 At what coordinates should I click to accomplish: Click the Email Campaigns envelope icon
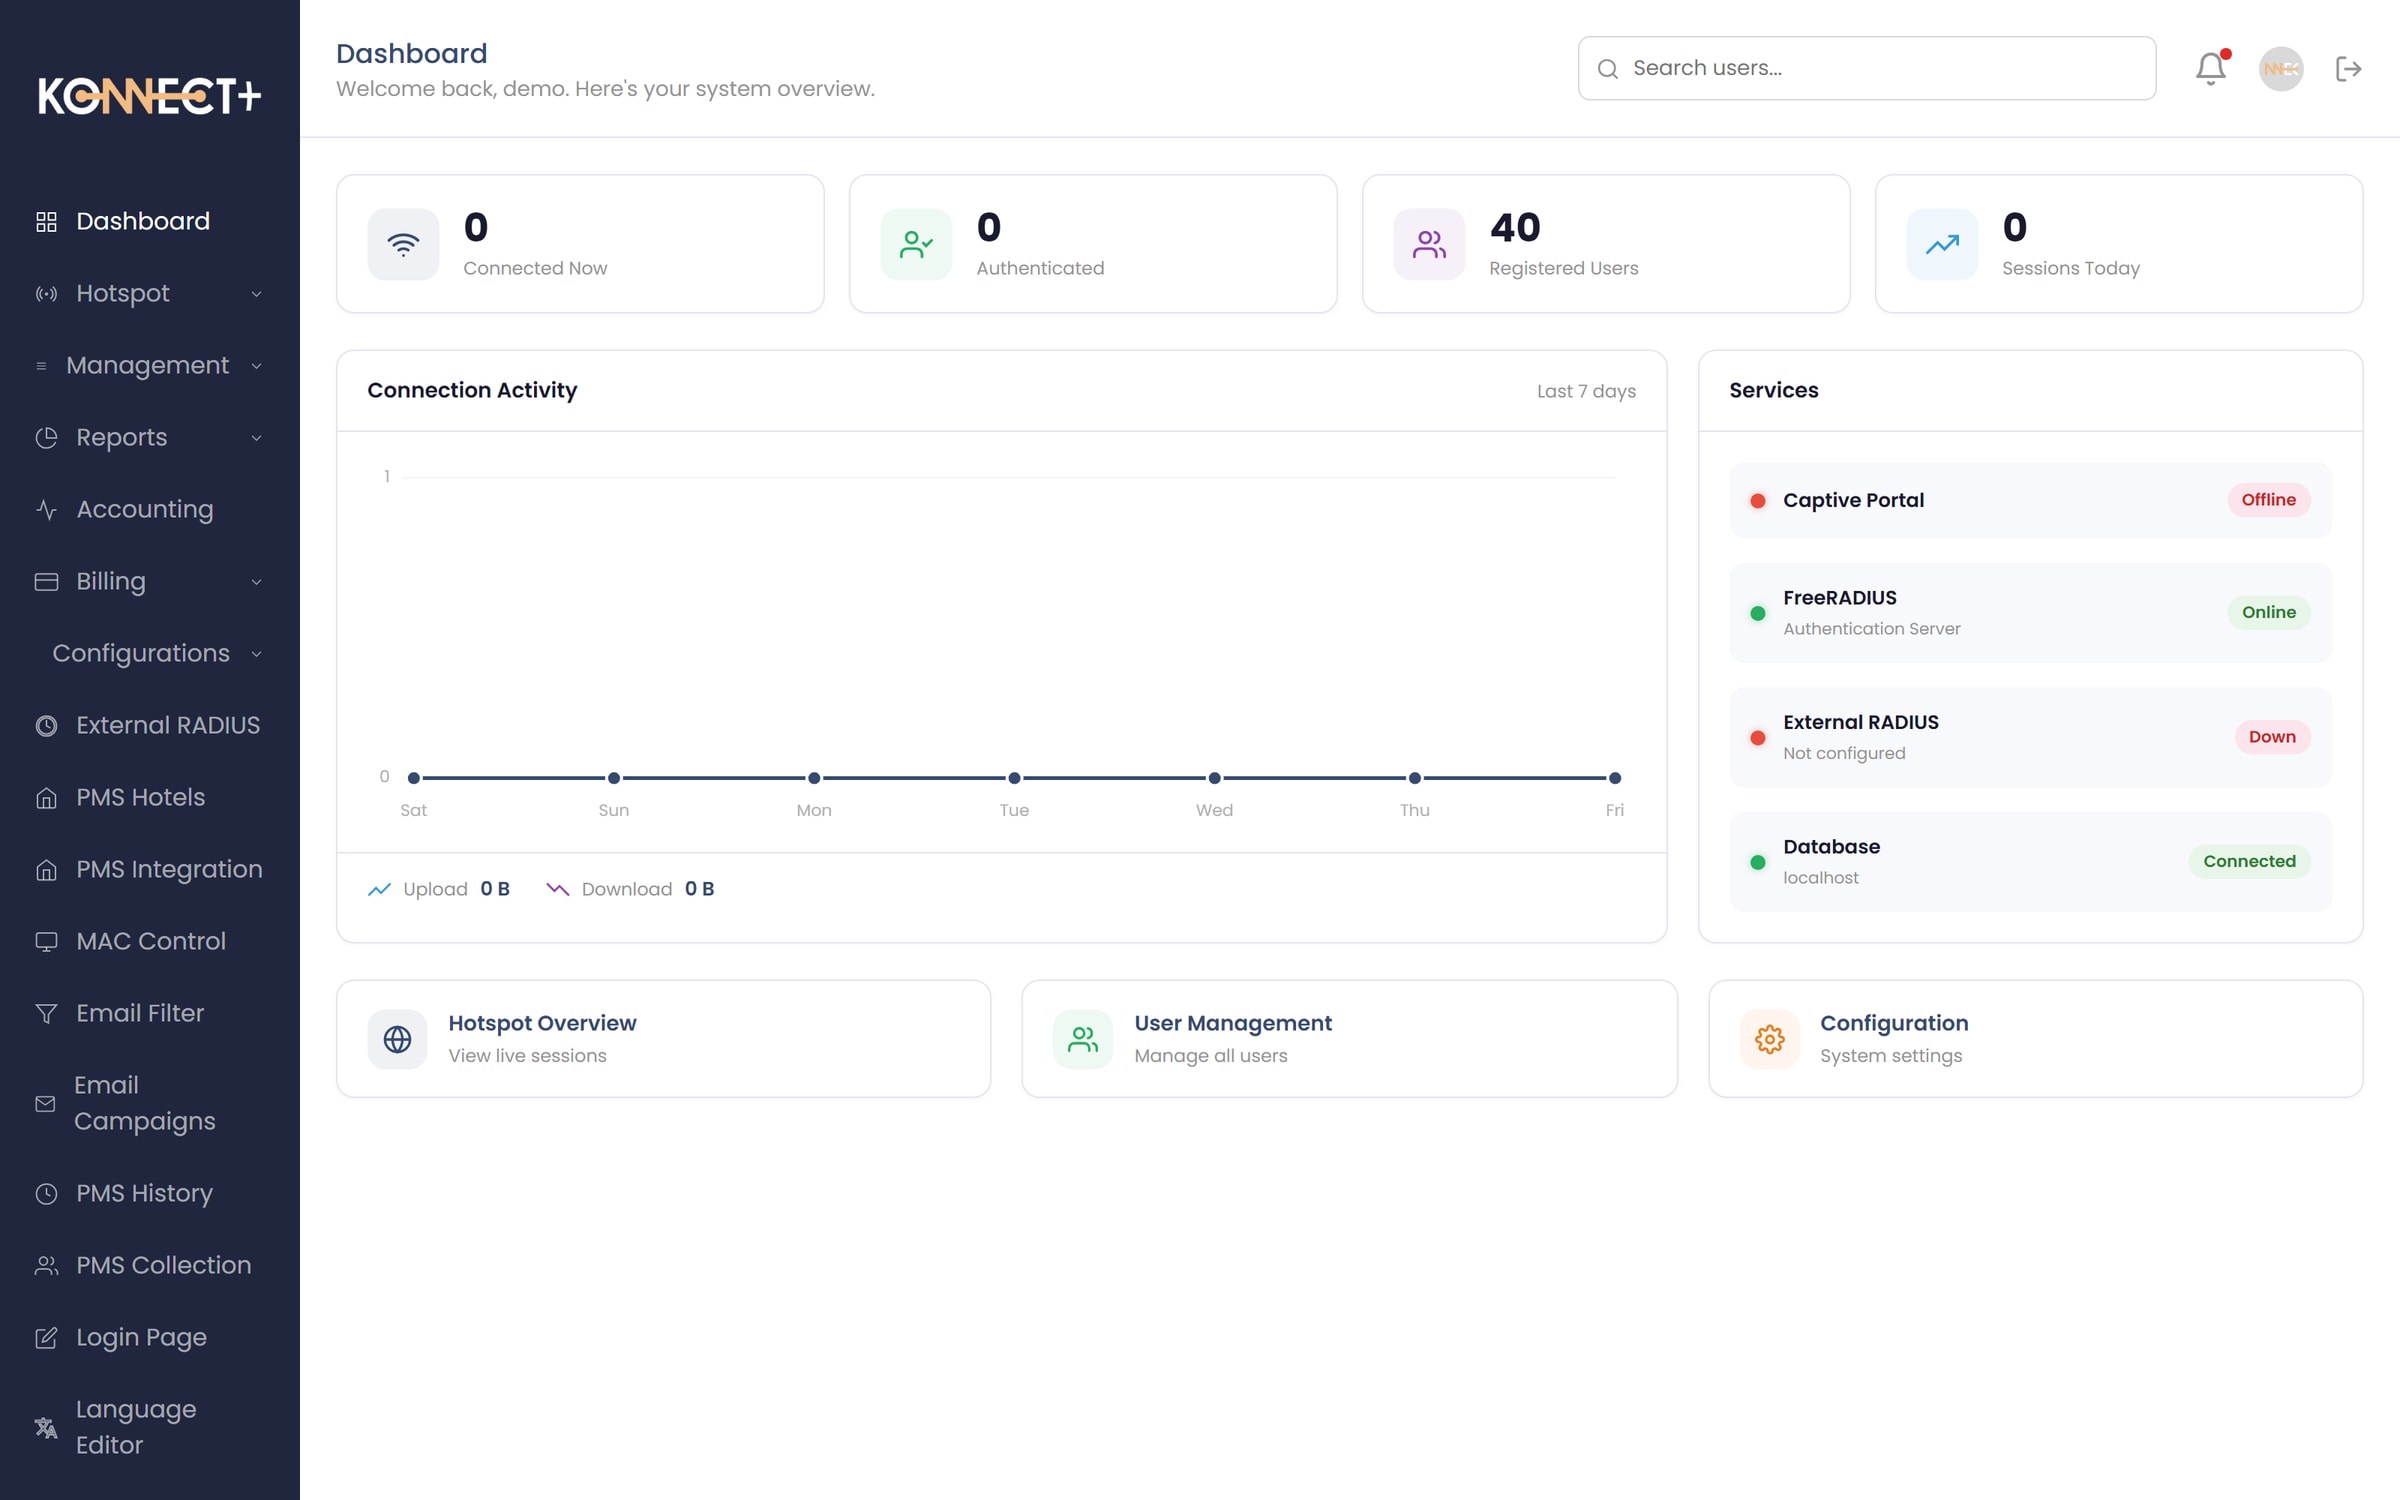coord(45,1104)
